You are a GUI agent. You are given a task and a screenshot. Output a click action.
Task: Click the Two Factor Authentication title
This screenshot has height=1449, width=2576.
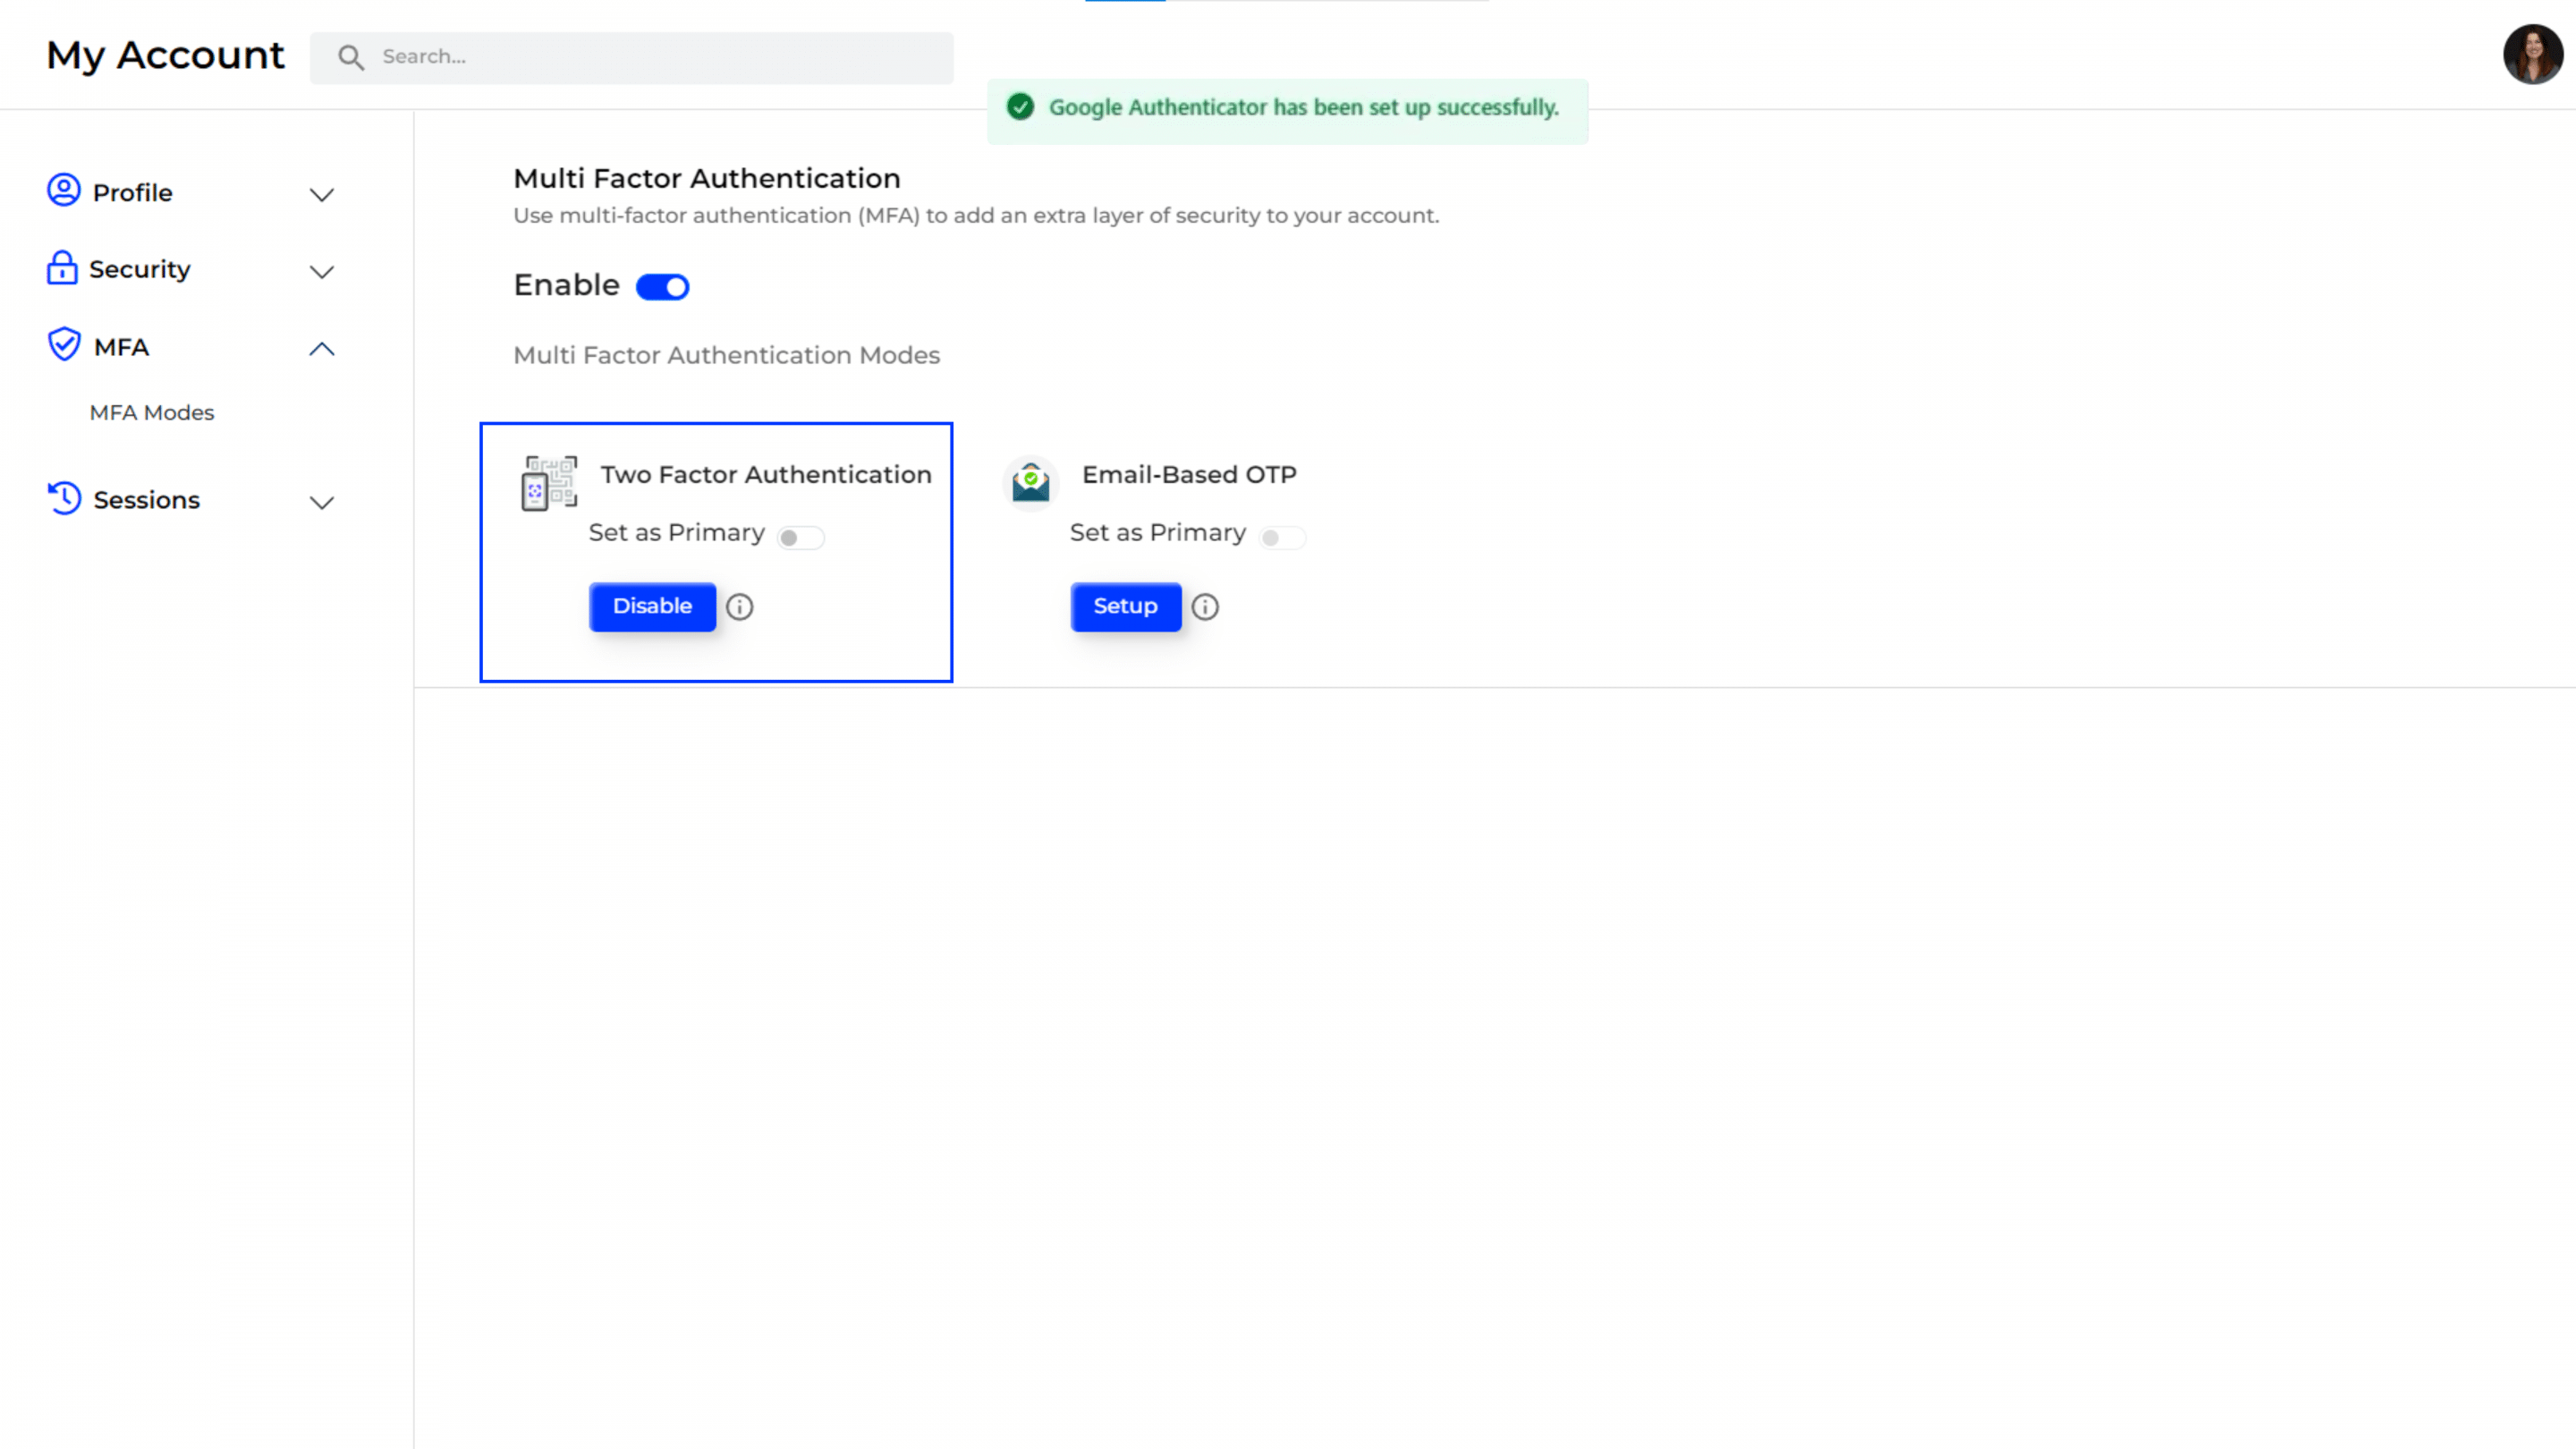point(766,475)
